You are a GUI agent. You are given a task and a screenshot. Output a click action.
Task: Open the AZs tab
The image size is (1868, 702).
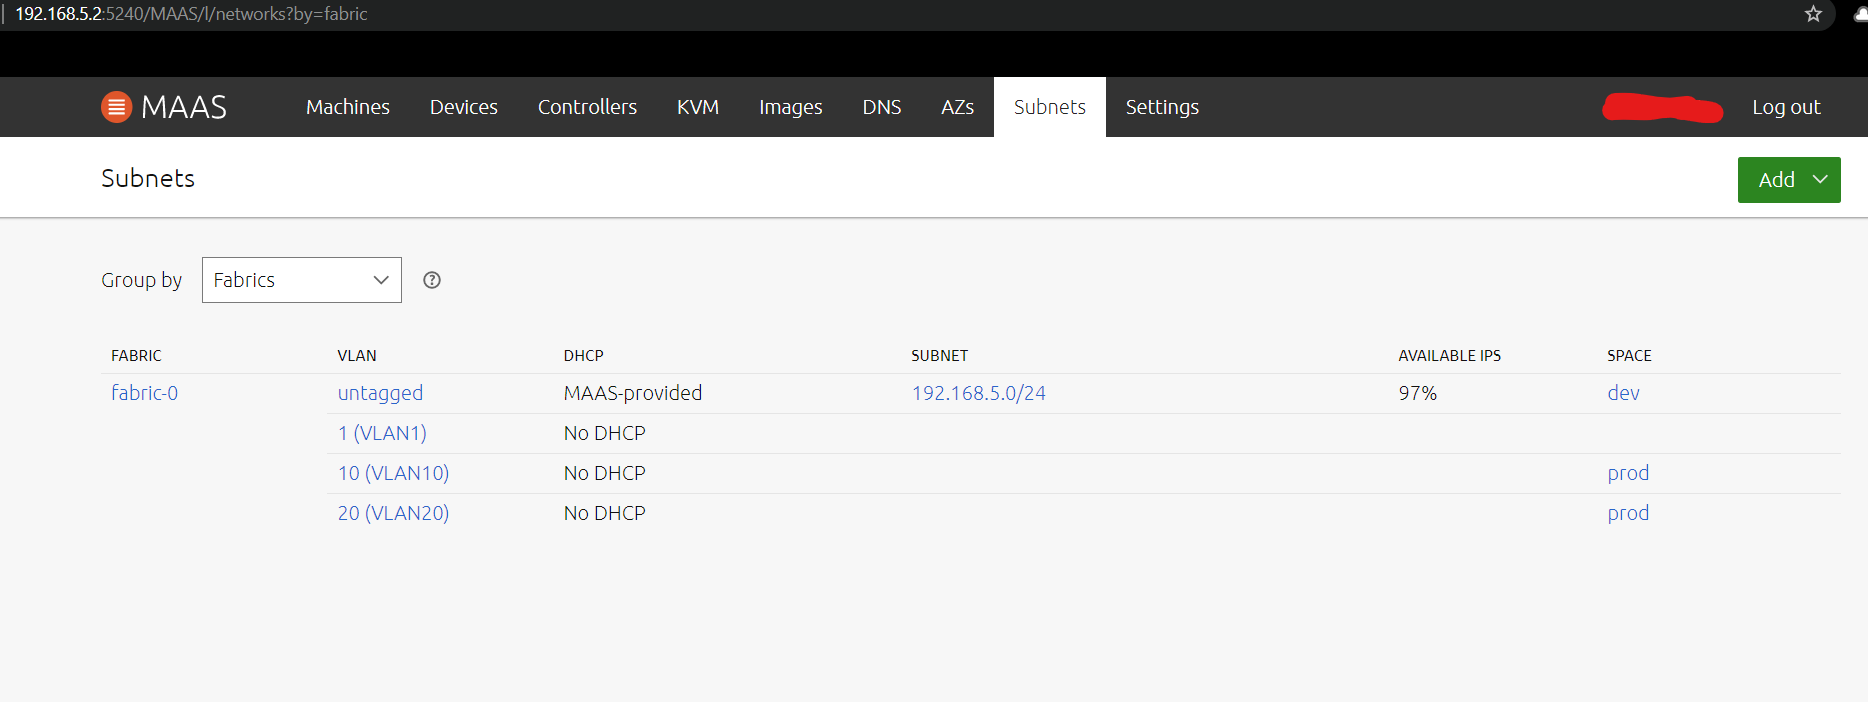(957, 107)
